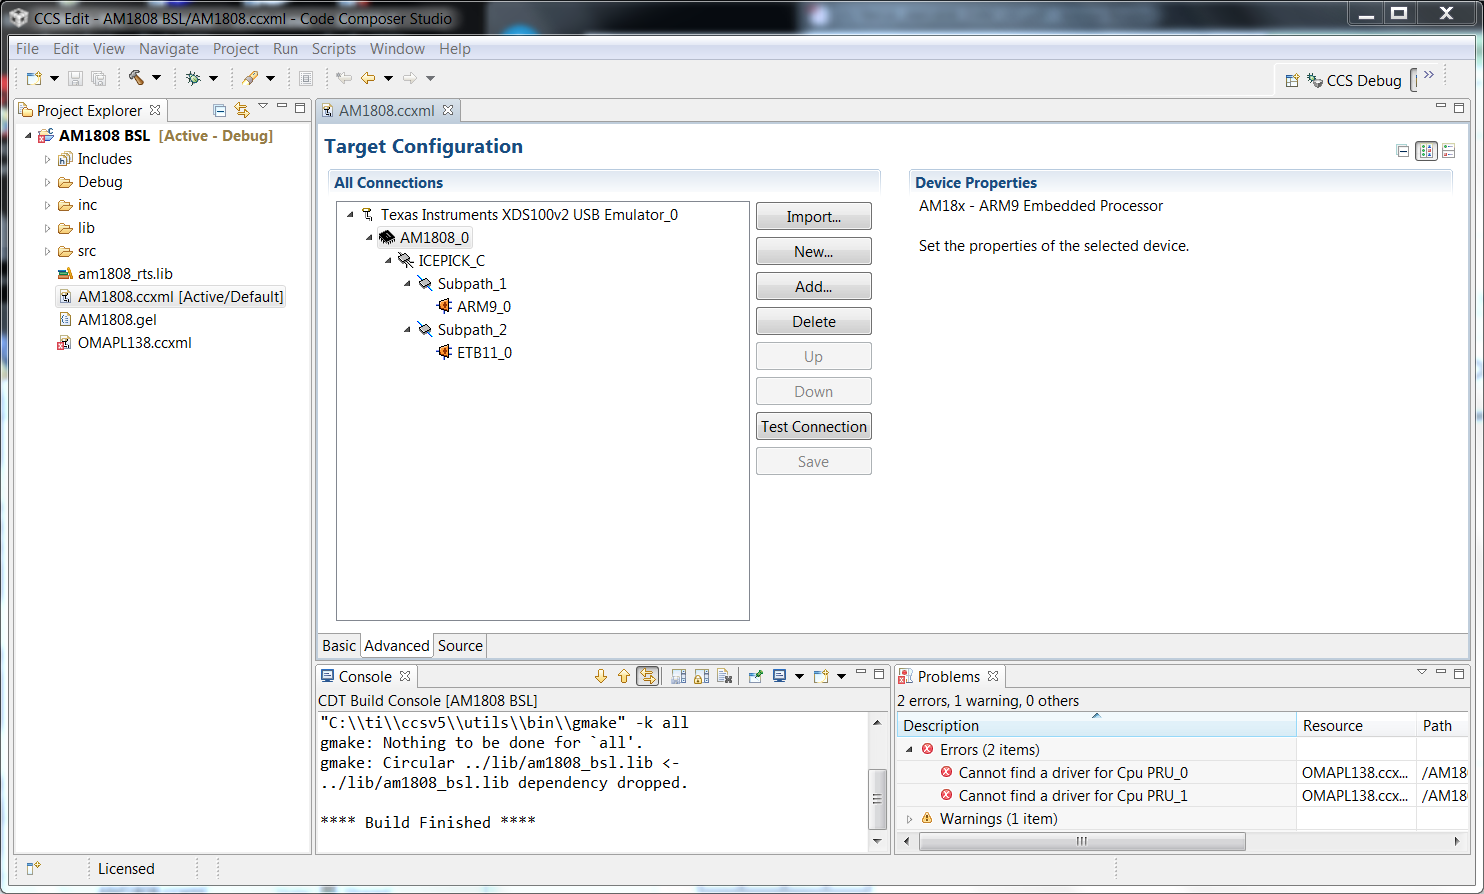Switch to the Source tab

point(460,646)
